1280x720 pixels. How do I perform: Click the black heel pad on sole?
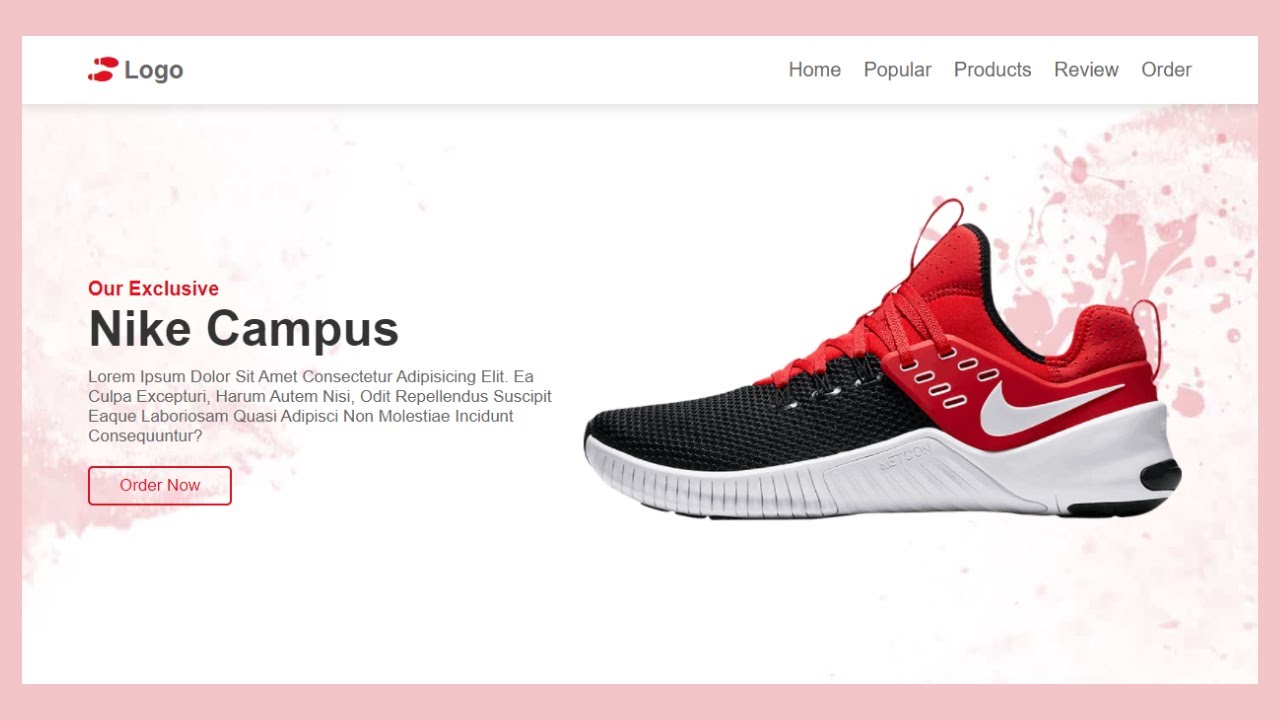pyautogui.click(x=1161, y=476)
